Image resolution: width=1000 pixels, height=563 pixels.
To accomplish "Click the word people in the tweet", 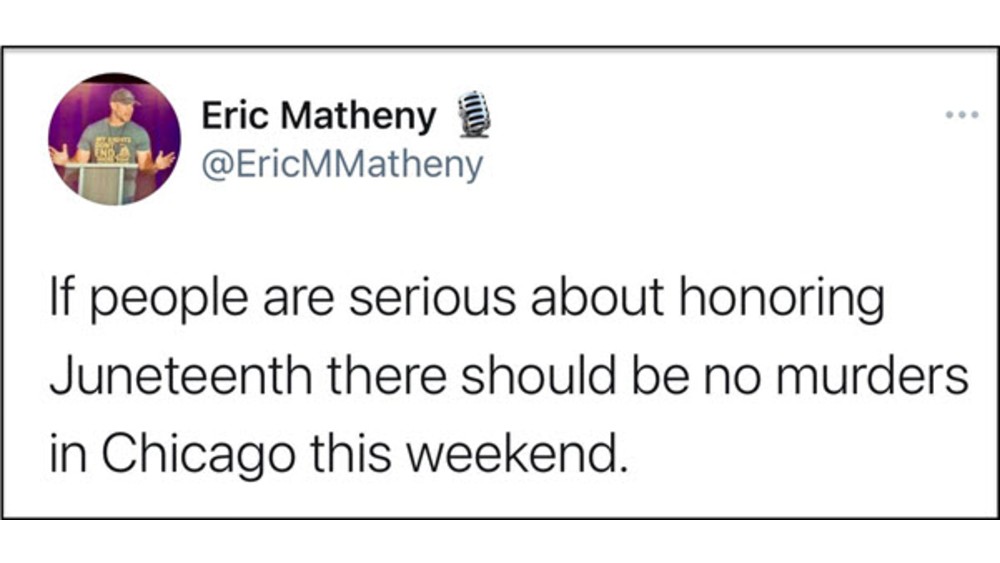I will point(168,300).
